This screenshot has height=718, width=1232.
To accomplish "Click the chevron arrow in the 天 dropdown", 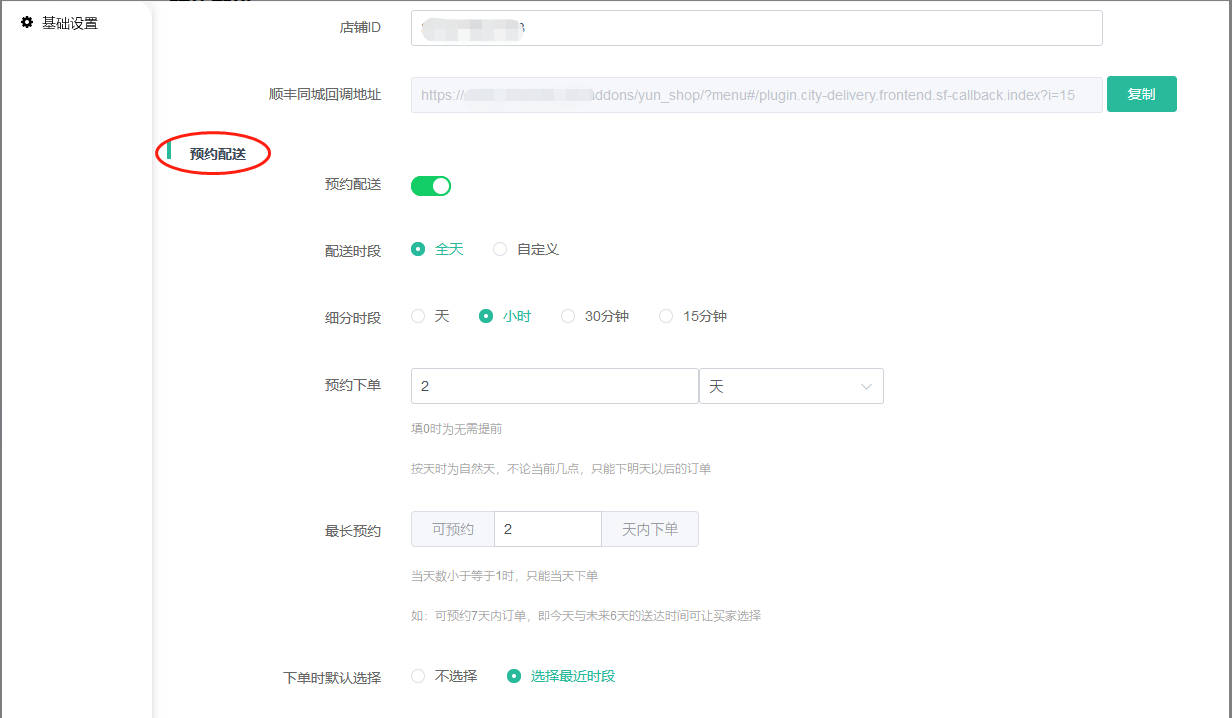I will 866,386.
